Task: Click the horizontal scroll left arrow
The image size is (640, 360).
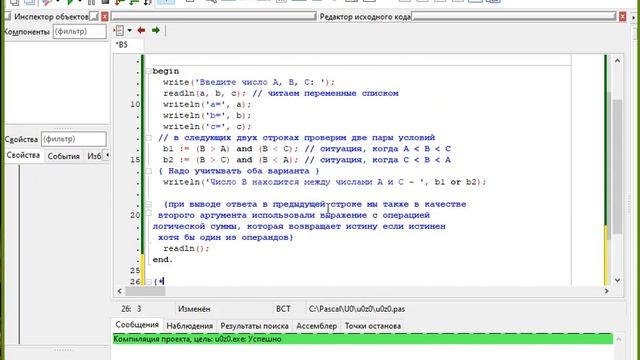Action: (120, 291)
